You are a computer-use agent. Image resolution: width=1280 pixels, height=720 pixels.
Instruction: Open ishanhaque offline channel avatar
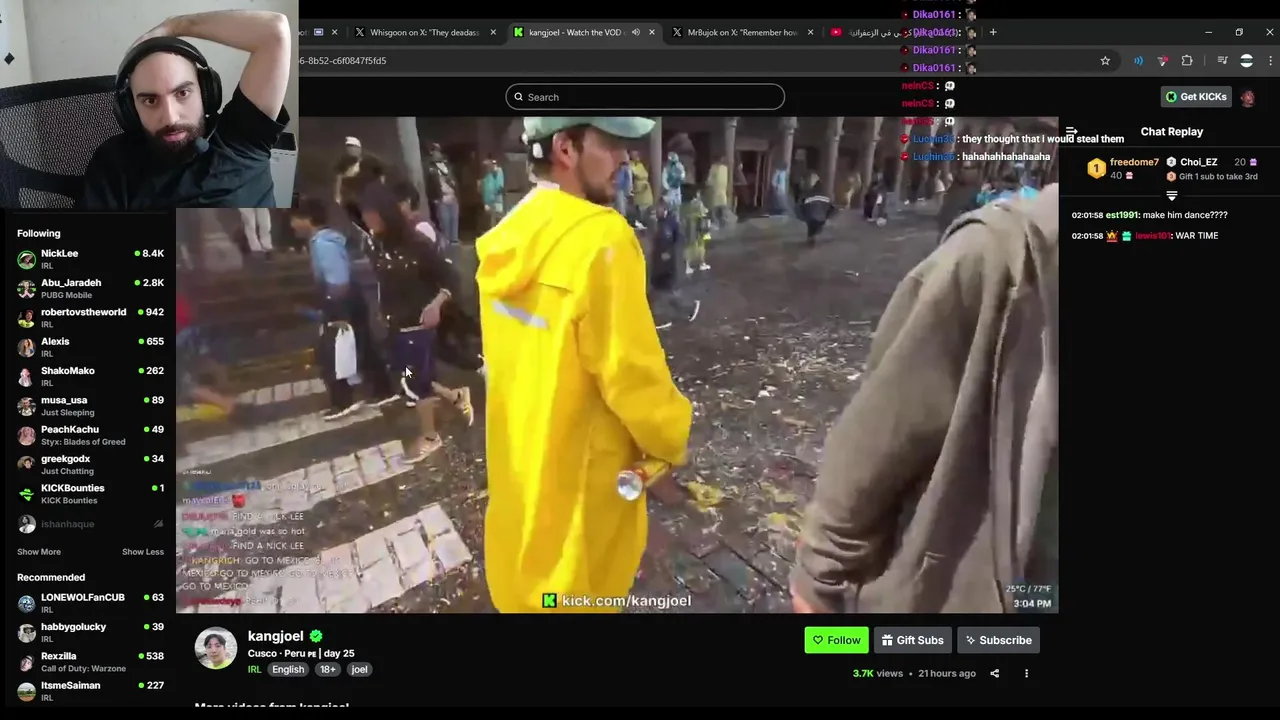pyautogui.click(x=27, y=524)
